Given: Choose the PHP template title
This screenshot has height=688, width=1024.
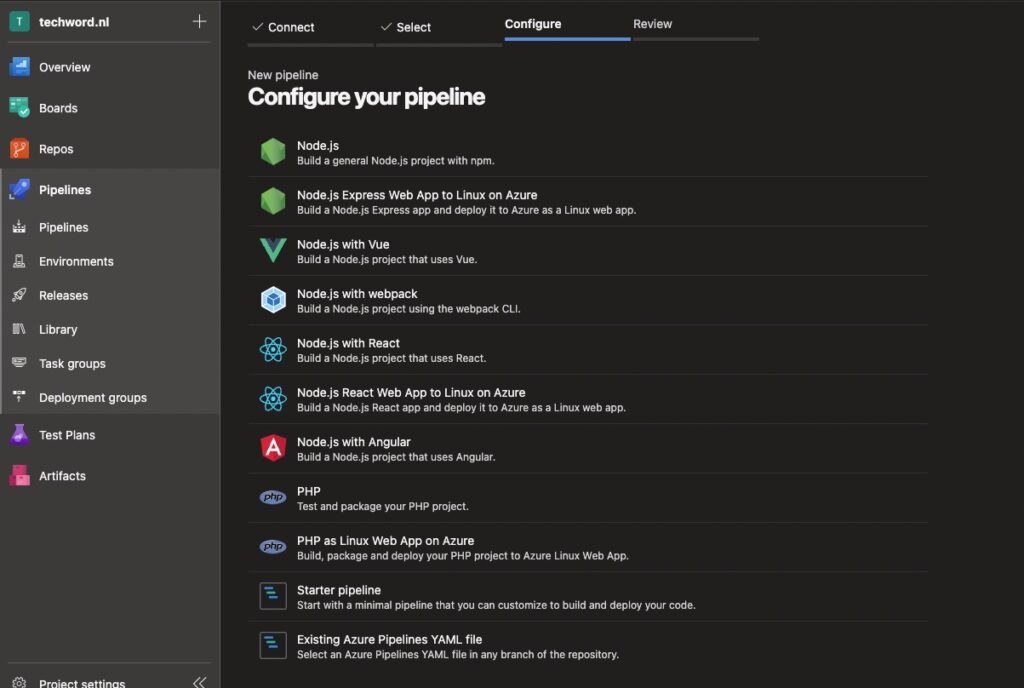Looking at the screenshot, I should point(309,492).
